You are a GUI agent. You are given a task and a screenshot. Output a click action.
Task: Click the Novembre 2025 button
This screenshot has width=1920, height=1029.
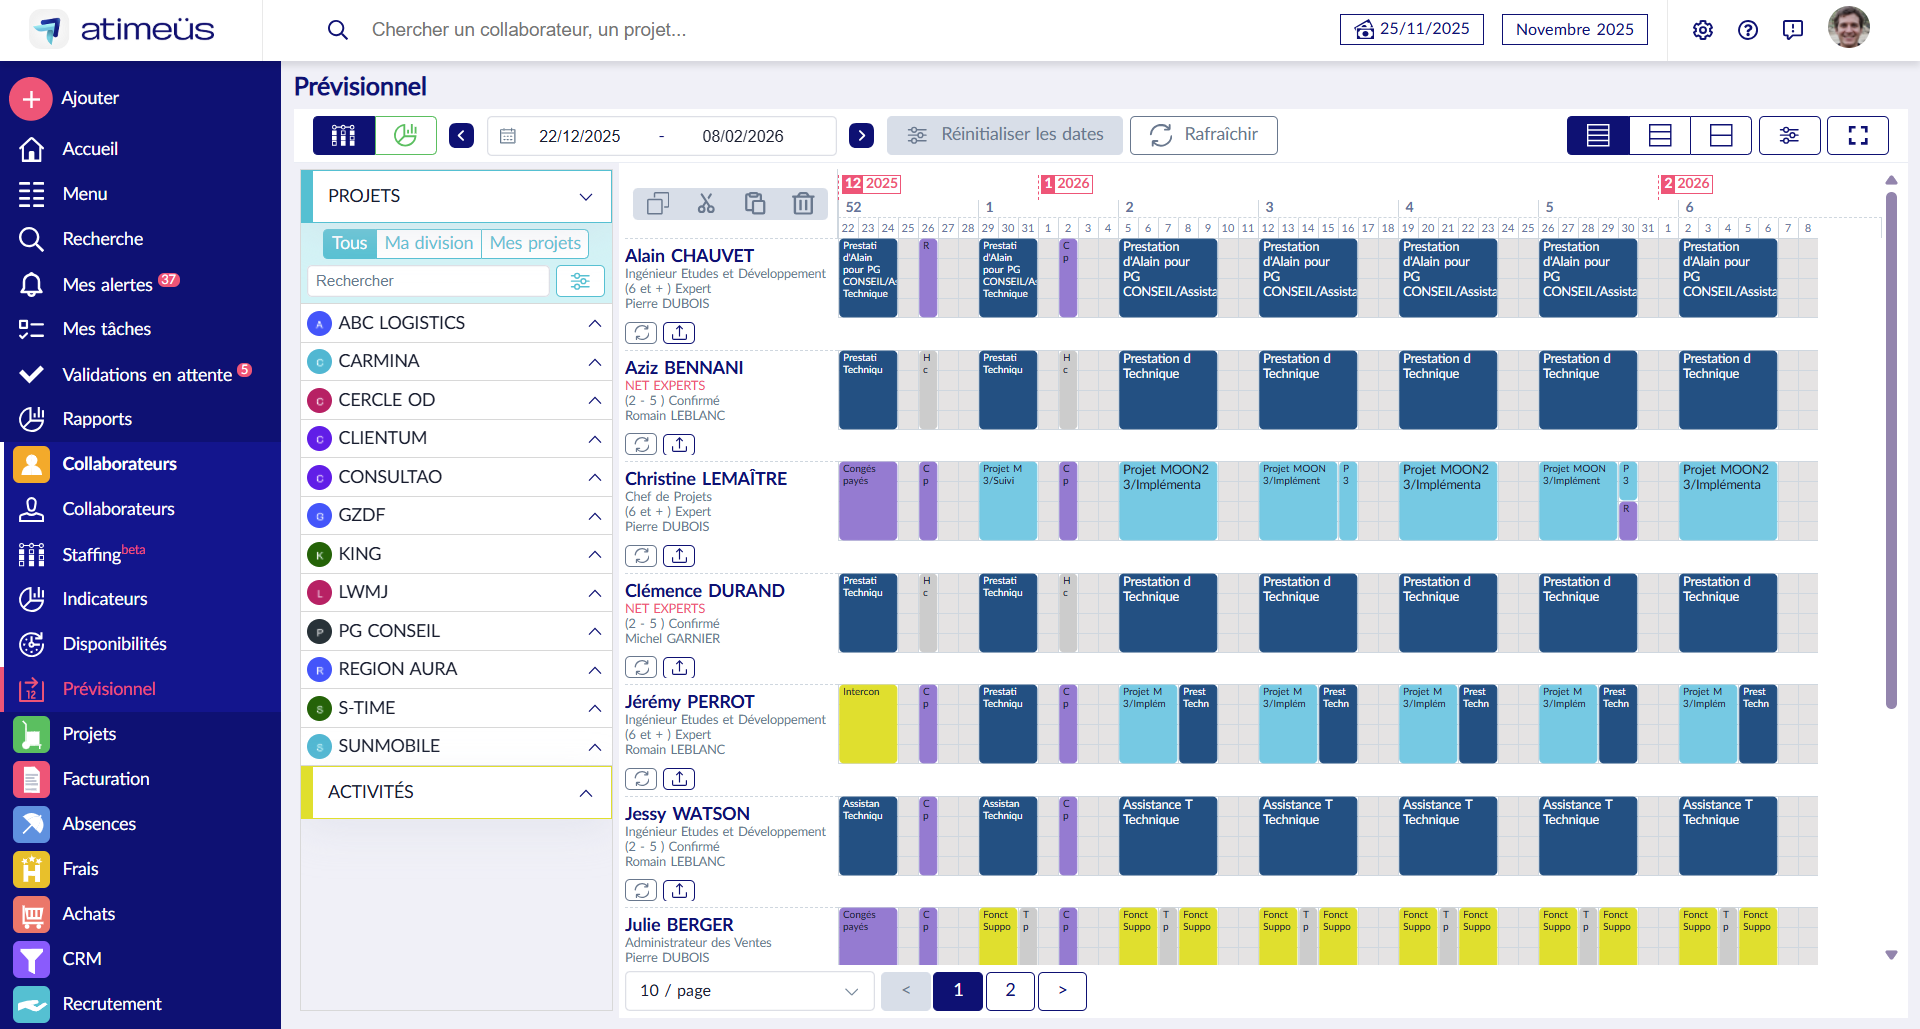[x=1575, y=29]
